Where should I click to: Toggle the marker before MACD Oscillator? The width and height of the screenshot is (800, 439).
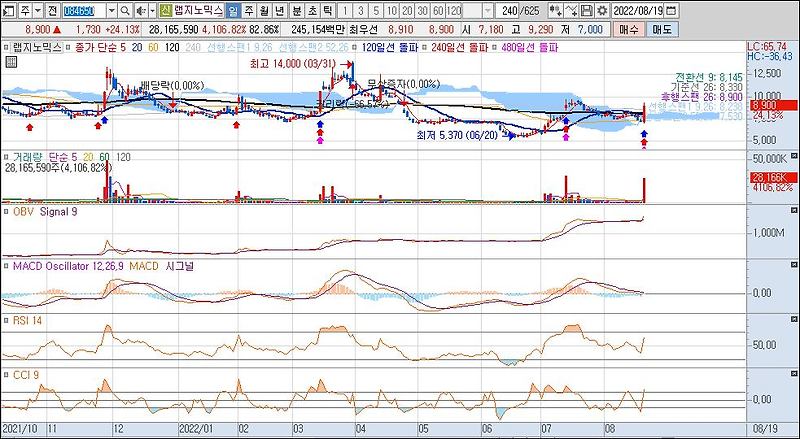[5, 266]
